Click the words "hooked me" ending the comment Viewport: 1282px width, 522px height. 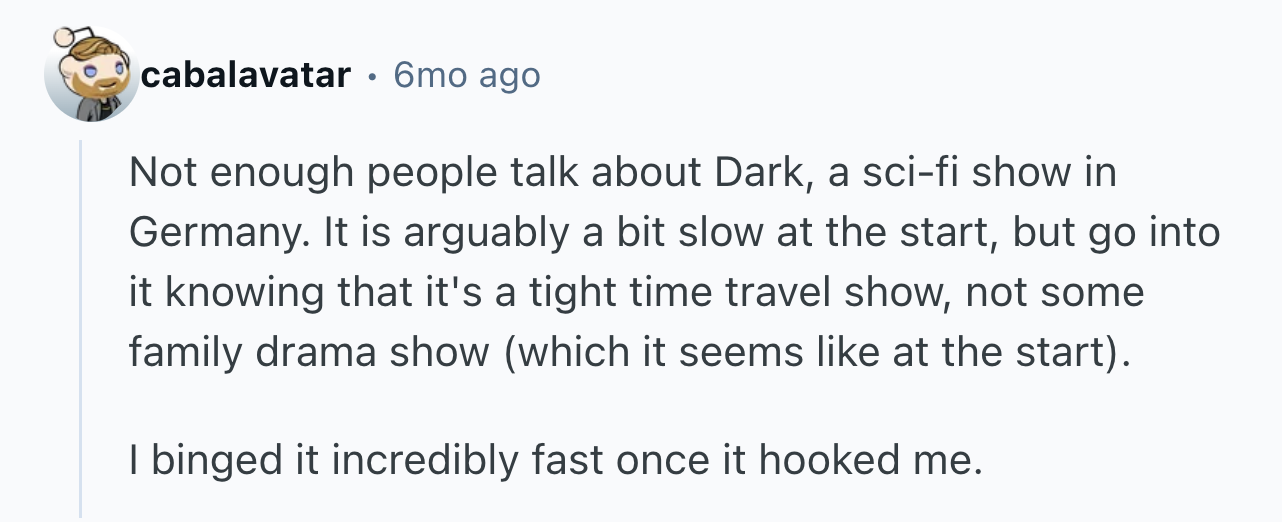click(864, 461)
